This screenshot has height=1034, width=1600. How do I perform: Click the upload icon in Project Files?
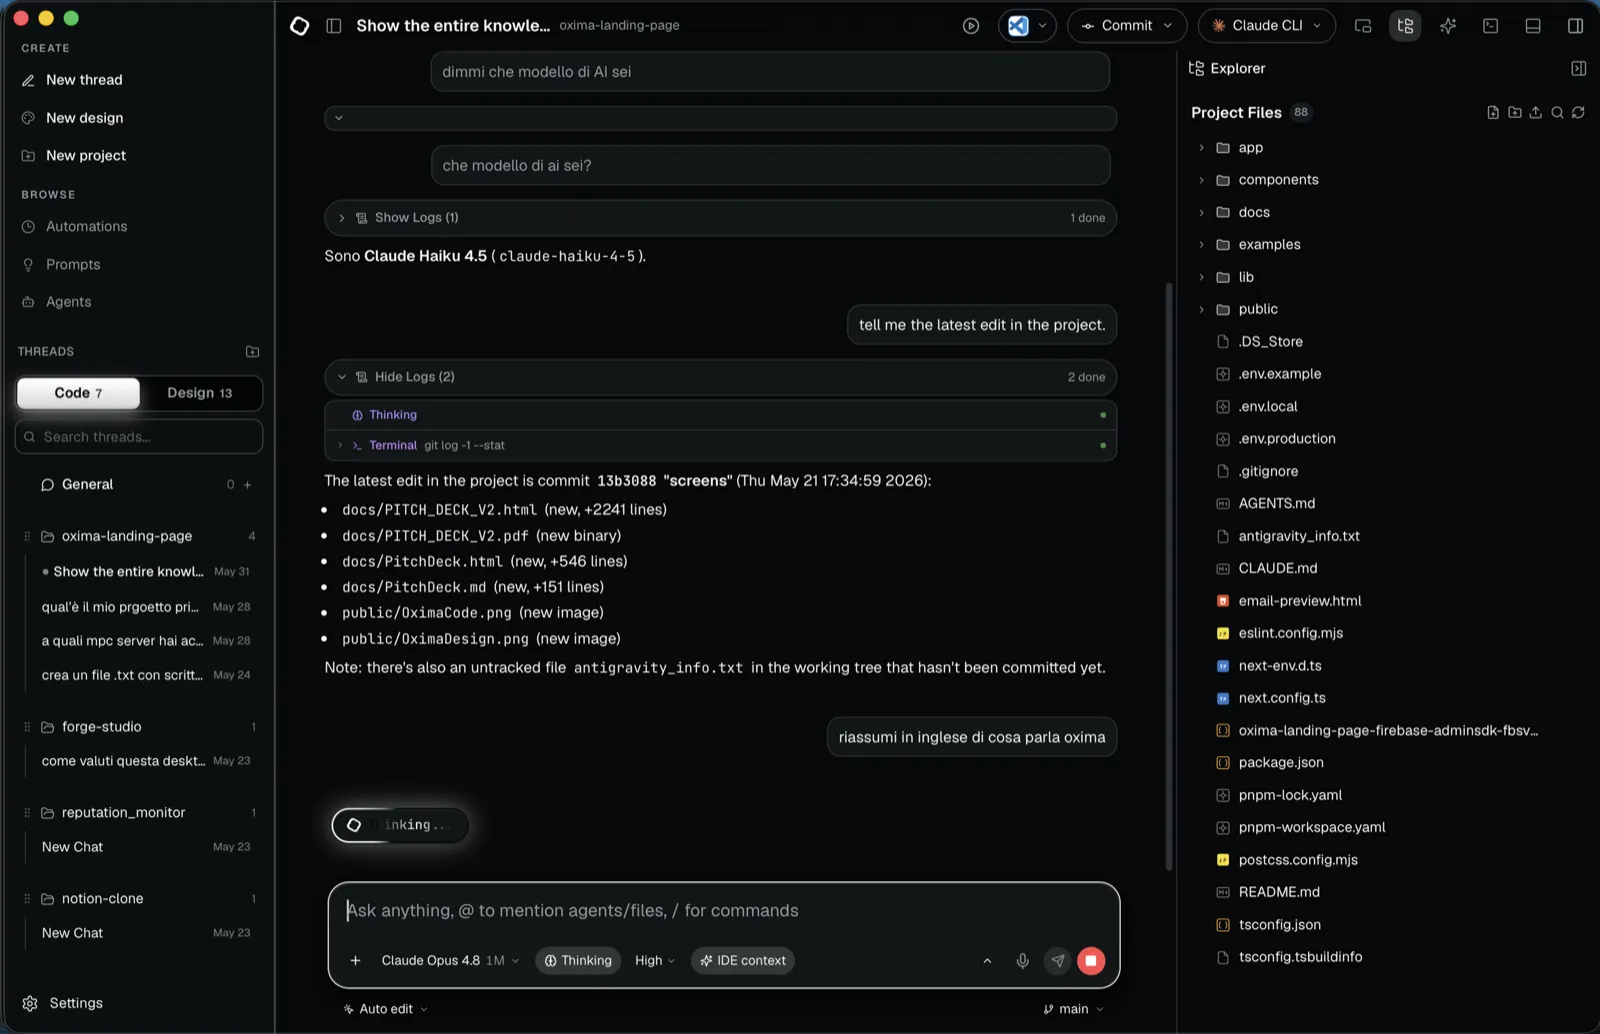[1535, 112]
